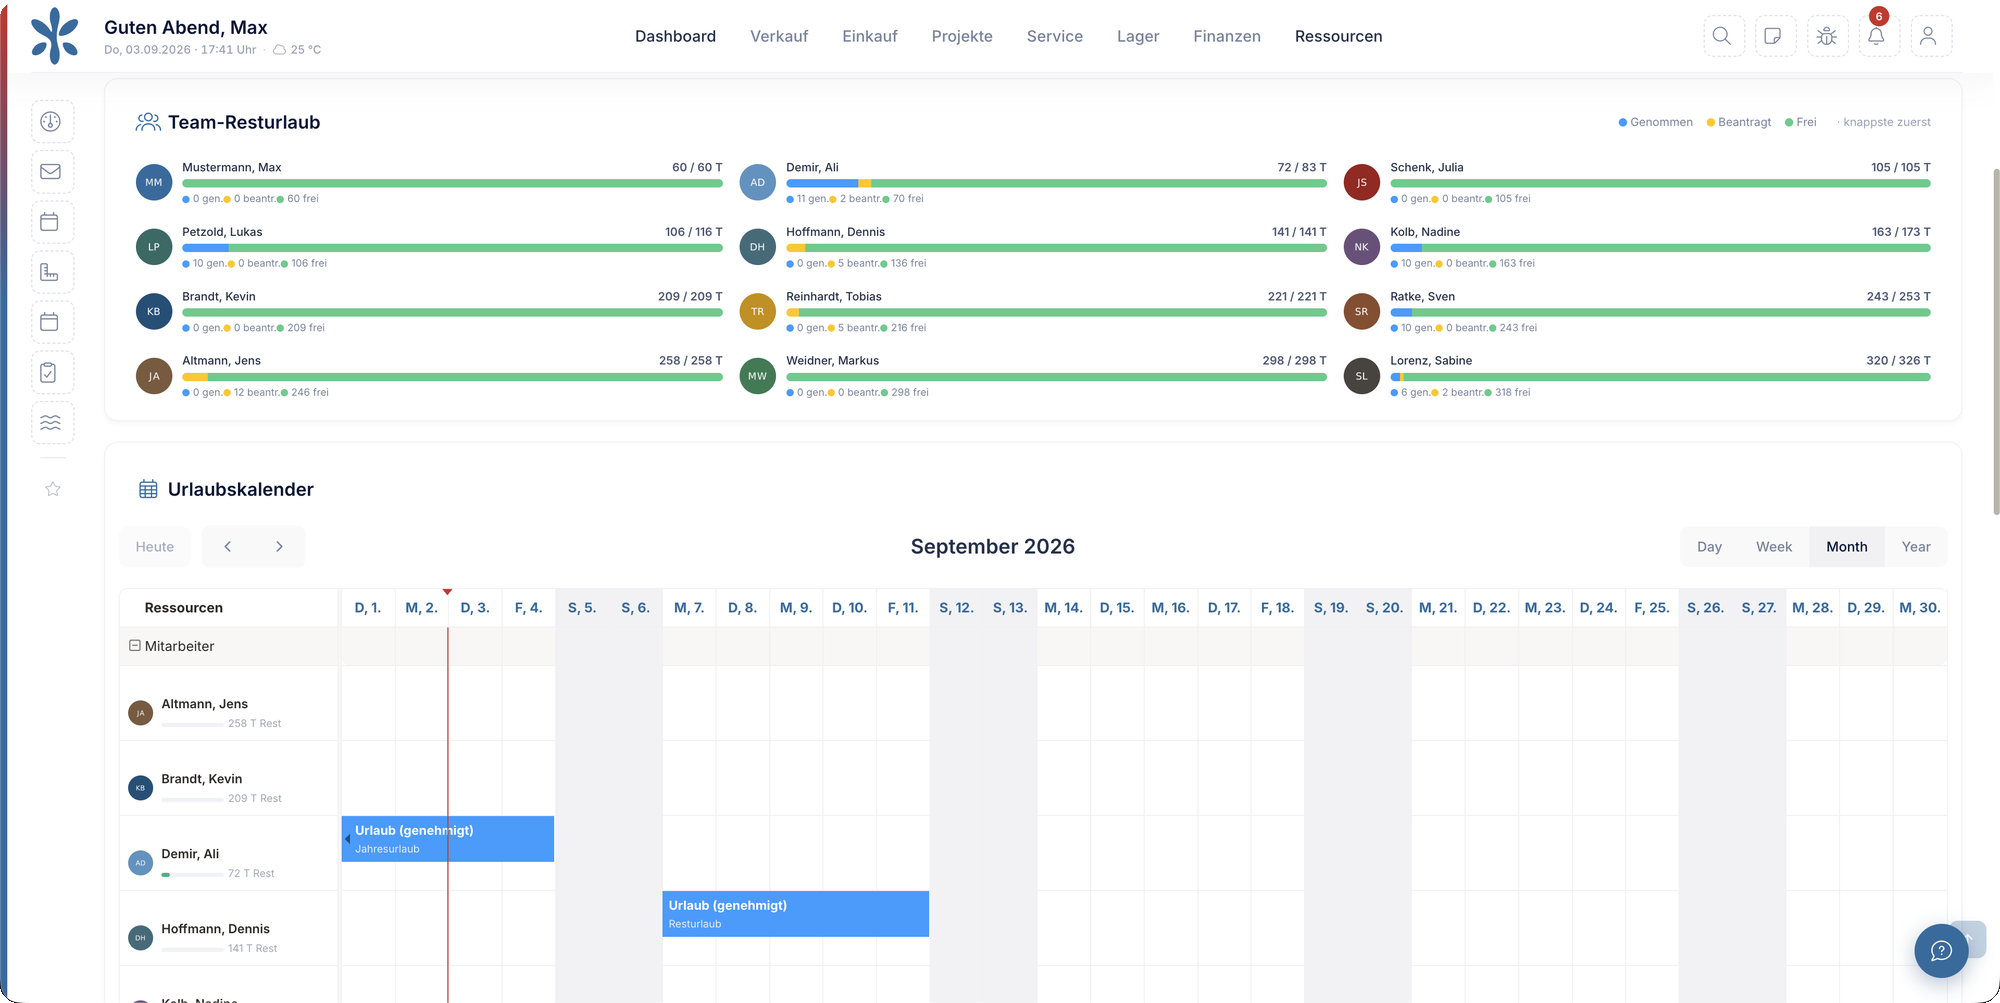Click Demir, Ali's vacation progress bar

1056,184
